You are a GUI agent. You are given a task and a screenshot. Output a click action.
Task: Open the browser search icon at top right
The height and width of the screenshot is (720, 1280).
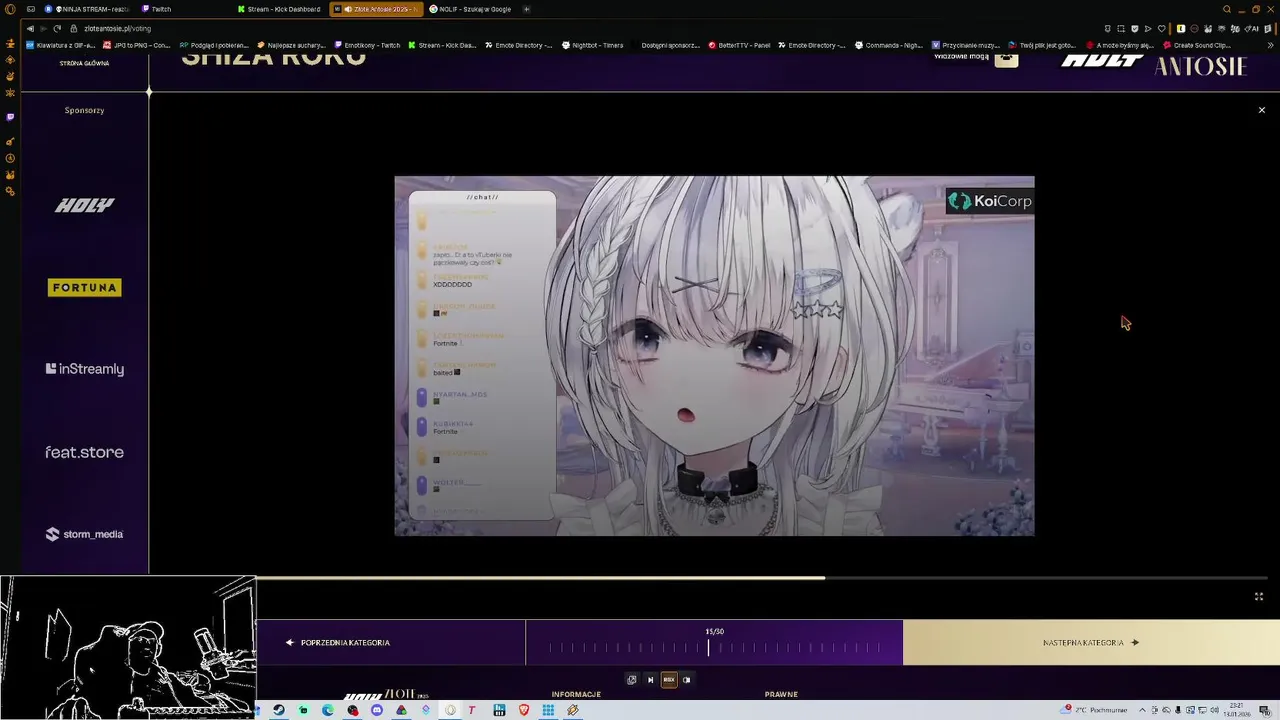[1227, 9]
